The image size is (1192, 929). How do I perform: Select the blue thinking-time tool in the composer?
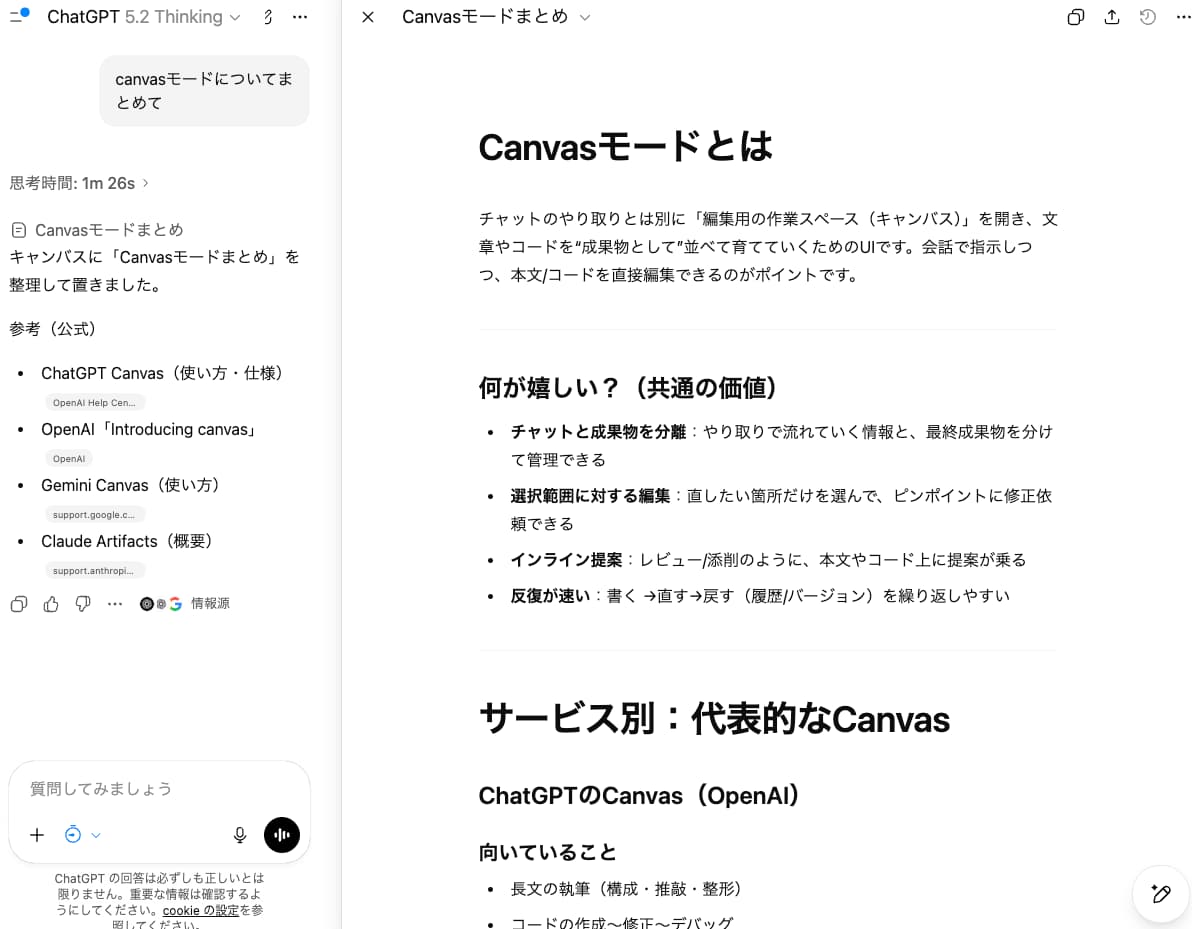pos(73,834)
